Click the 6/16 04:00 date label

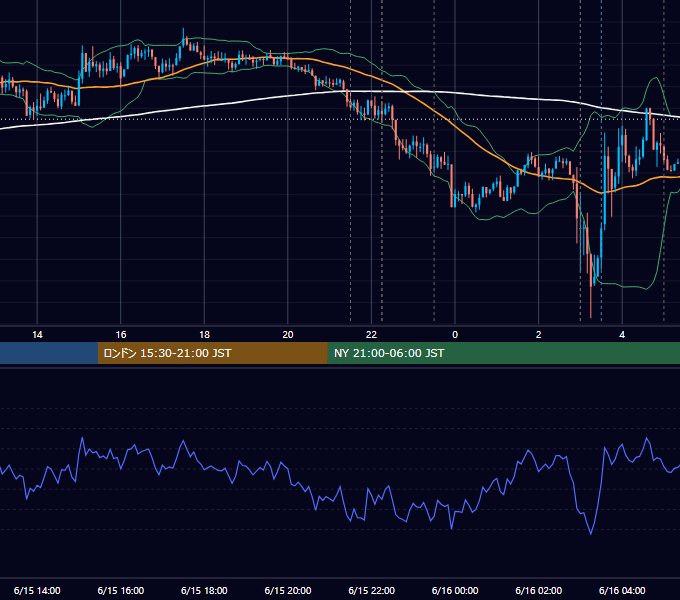[x=622, y=590]
